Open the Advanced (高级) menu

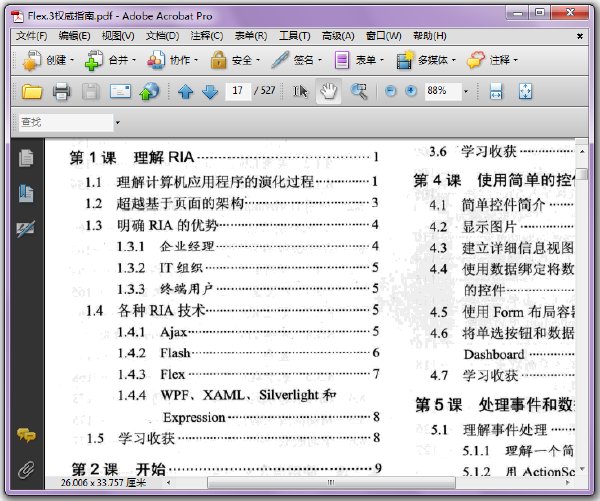[x=338, y=36]
